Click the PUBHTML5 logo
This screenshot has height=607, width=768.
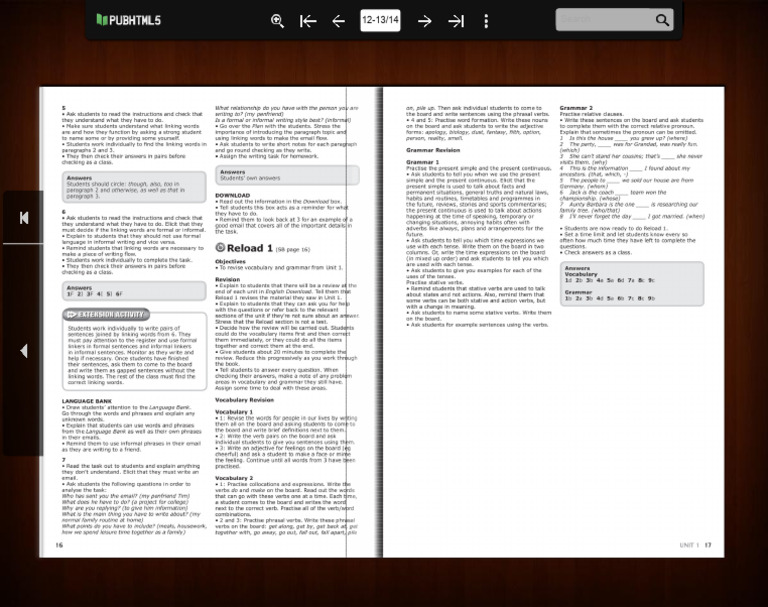click(129, 20)
